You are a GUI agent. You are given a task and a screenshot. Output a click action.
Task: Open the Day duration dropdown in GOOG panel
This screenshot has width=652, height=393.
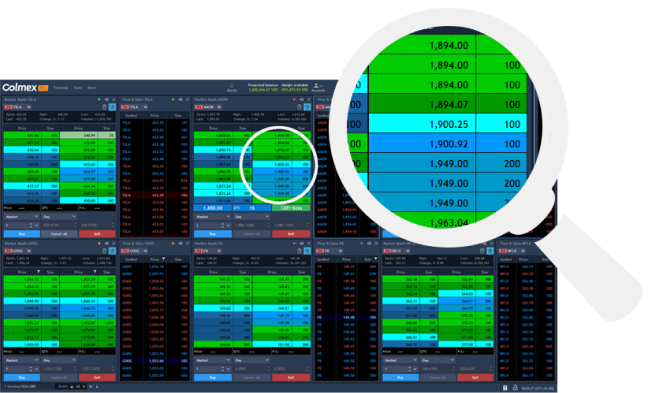click(59, 360)
